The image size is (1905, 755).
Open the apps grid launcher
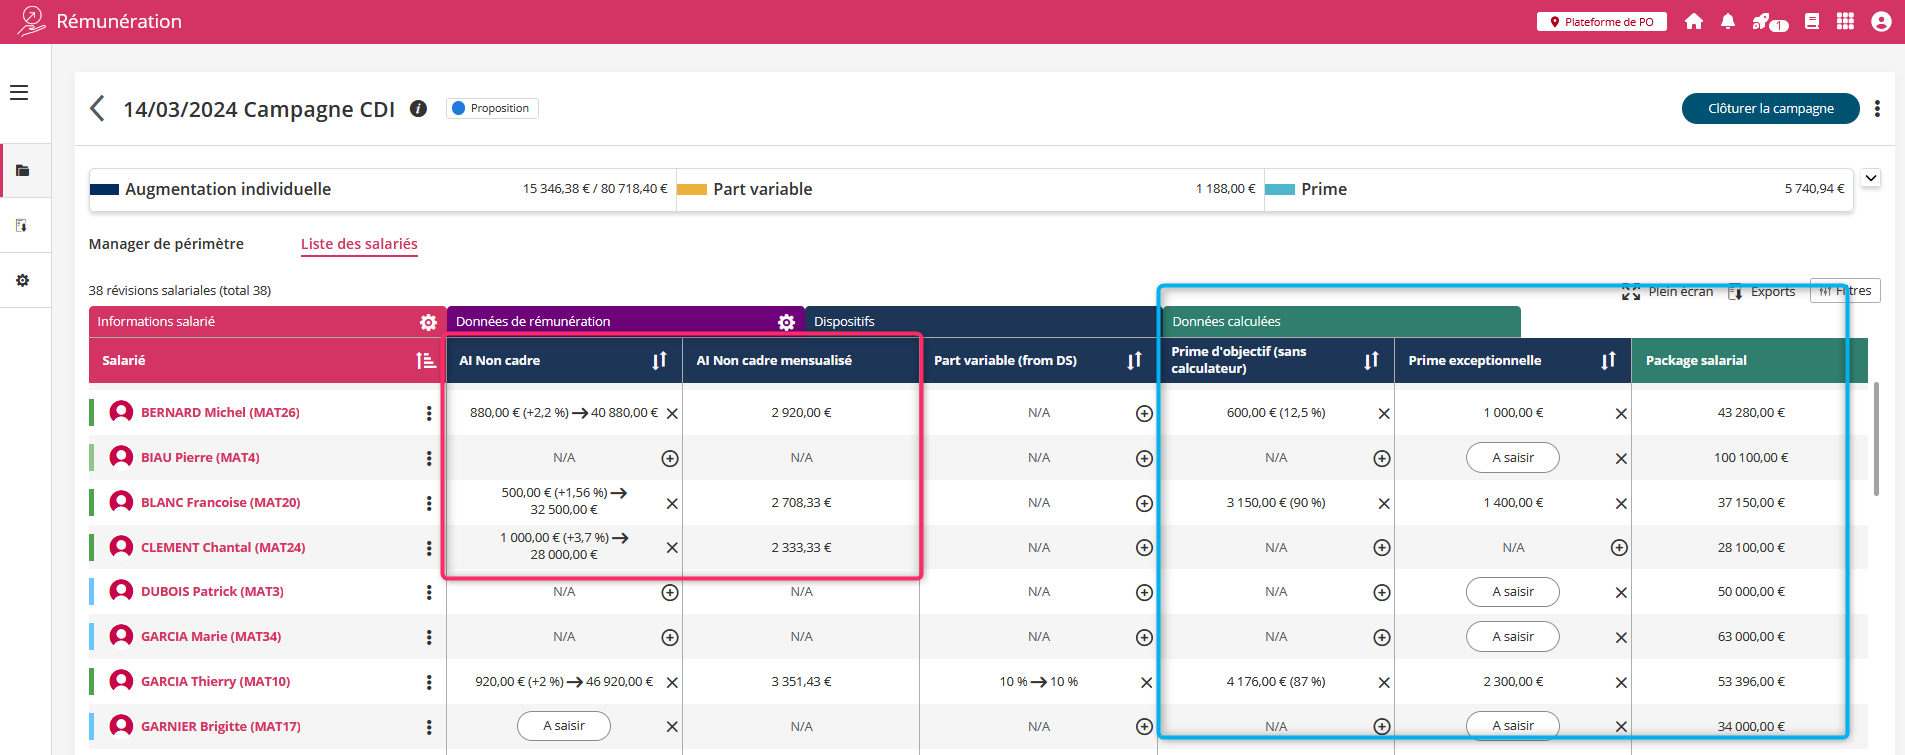1846,22
